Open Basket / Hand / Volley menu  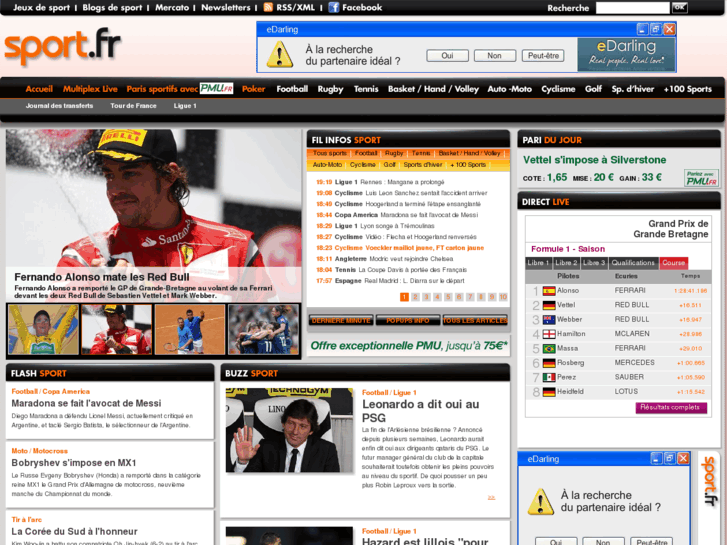433,89
